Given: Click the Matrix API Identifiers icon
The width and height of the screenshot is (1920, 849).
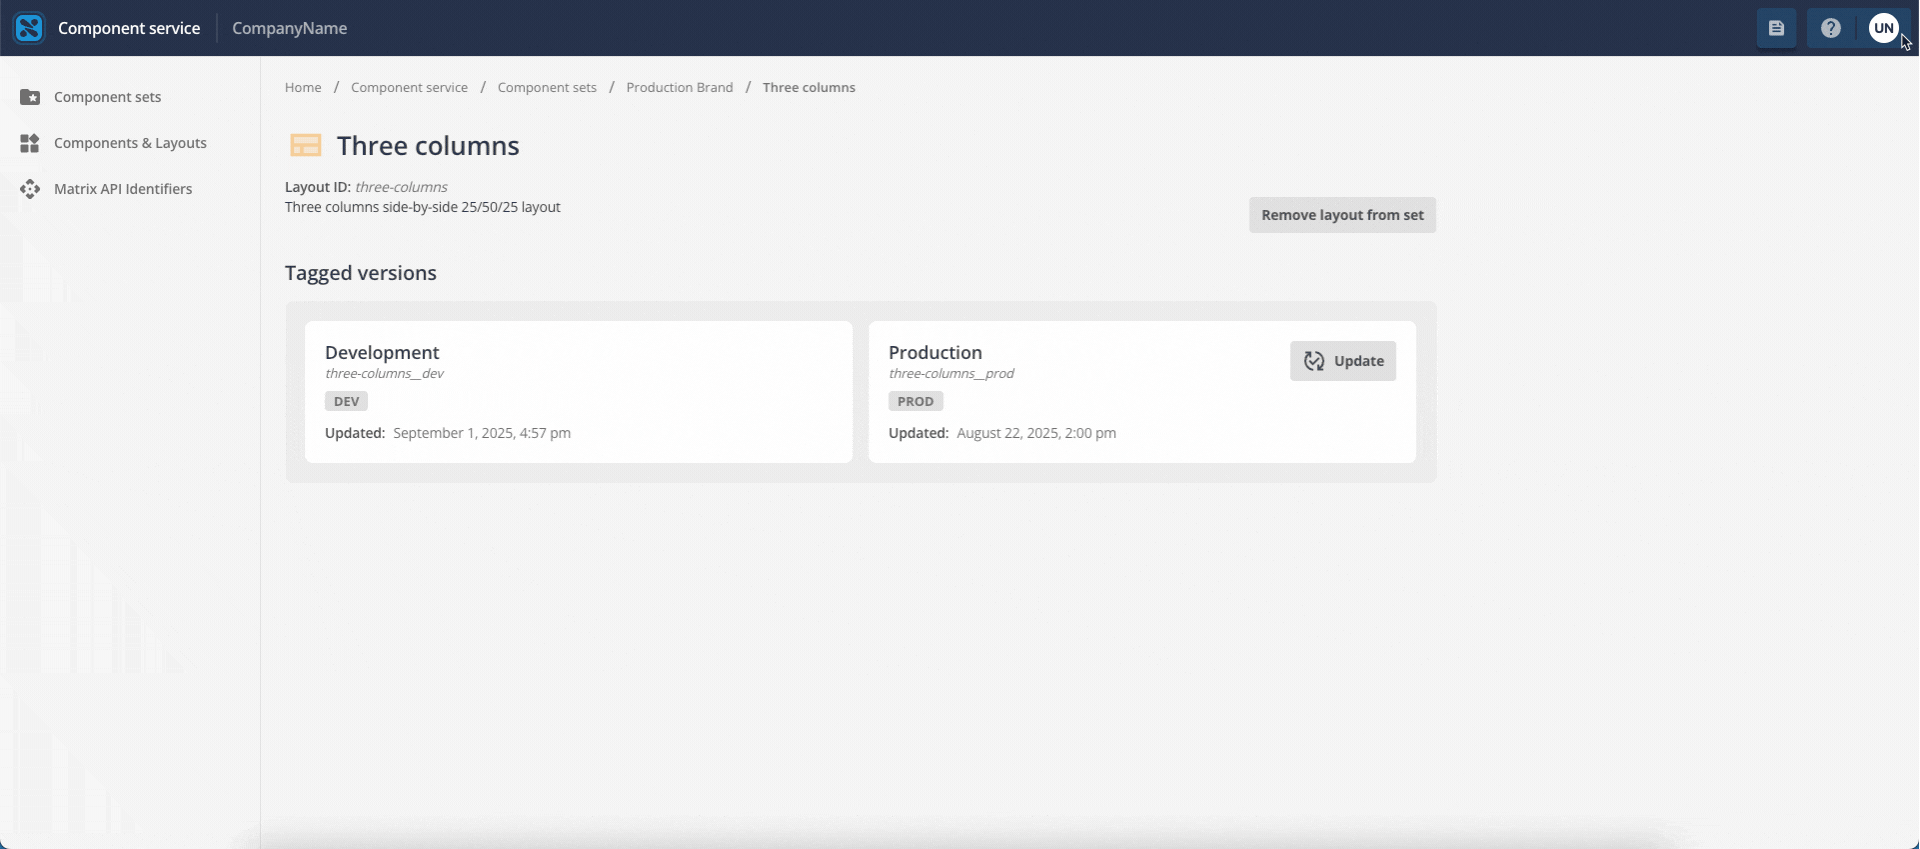Looking at the screenshot, I should [30, 189].
